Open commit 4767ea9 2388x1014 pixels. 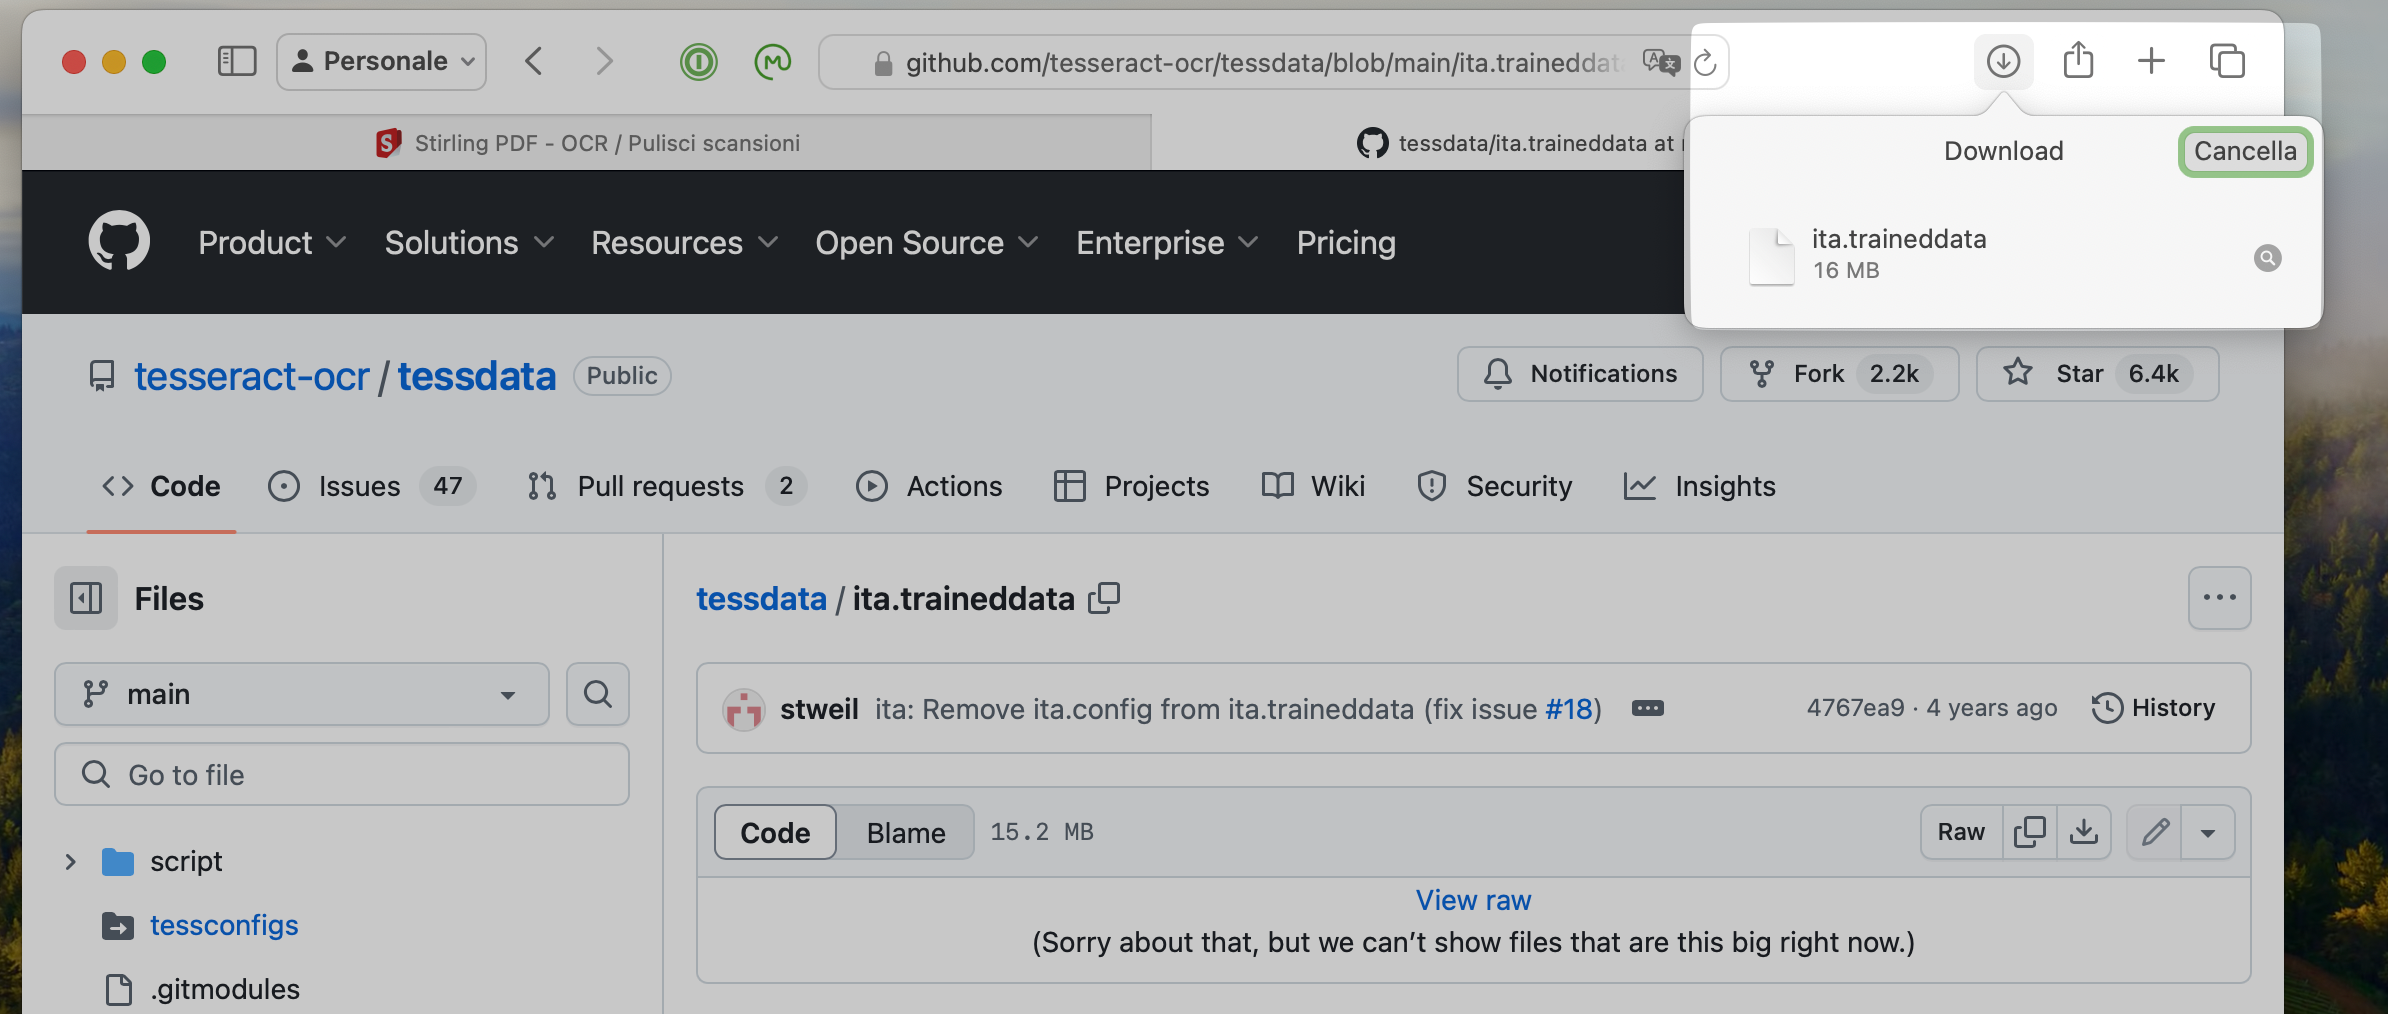pos(1855,708)
